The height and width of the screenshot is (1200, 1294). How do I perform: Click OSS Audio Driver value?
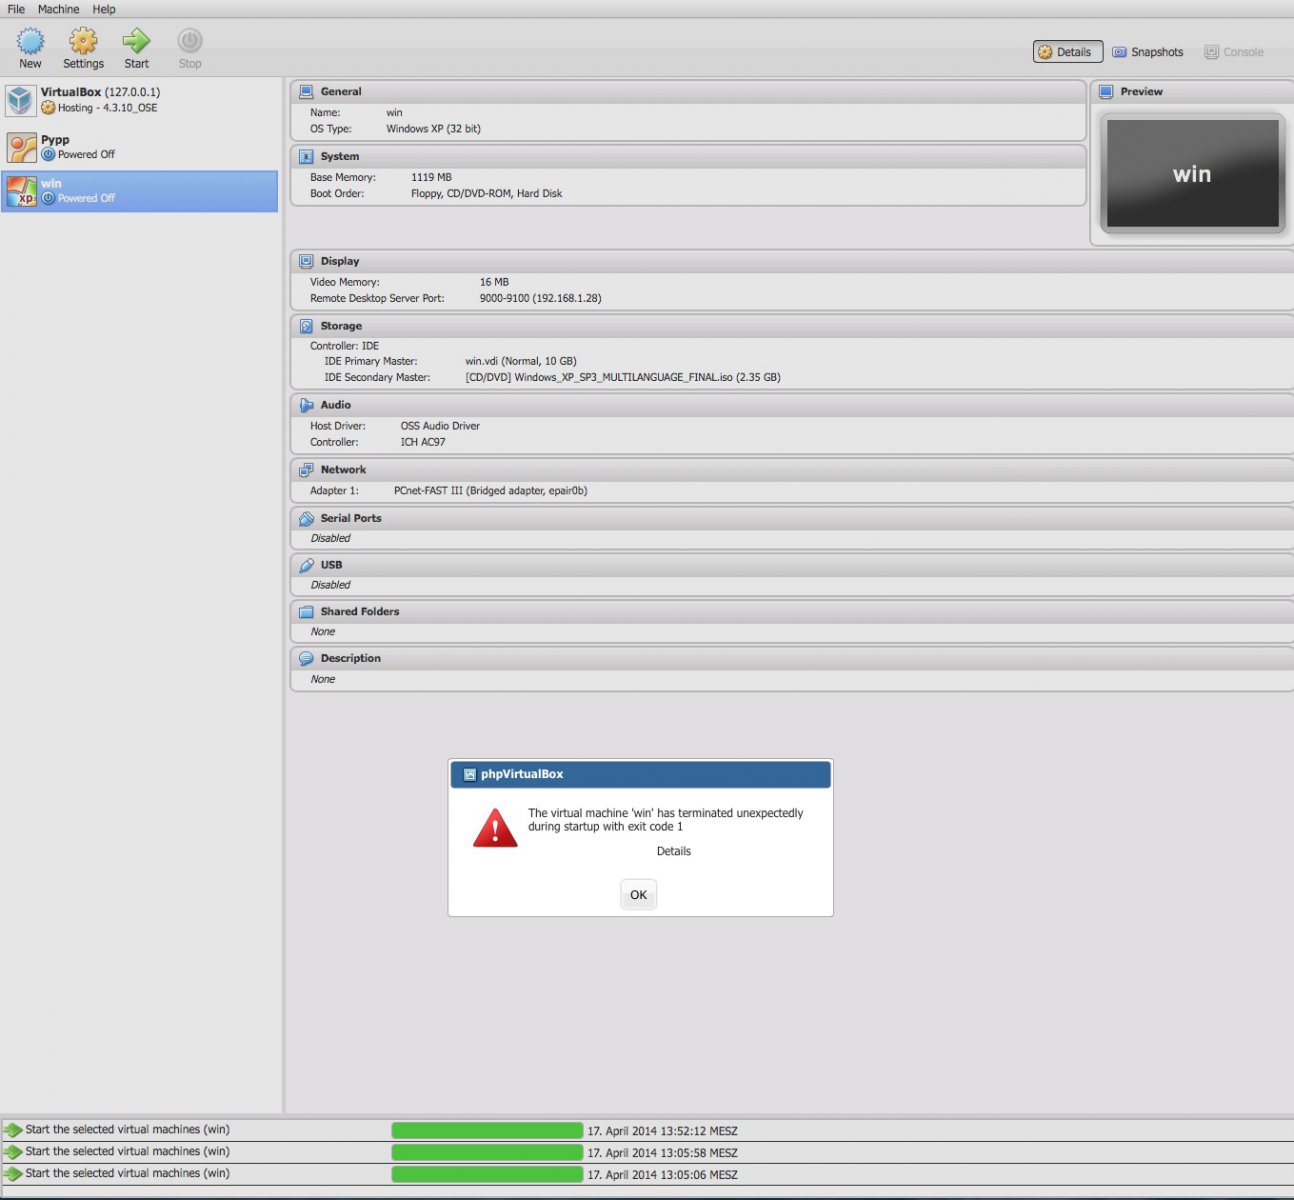tap(440, 426)
